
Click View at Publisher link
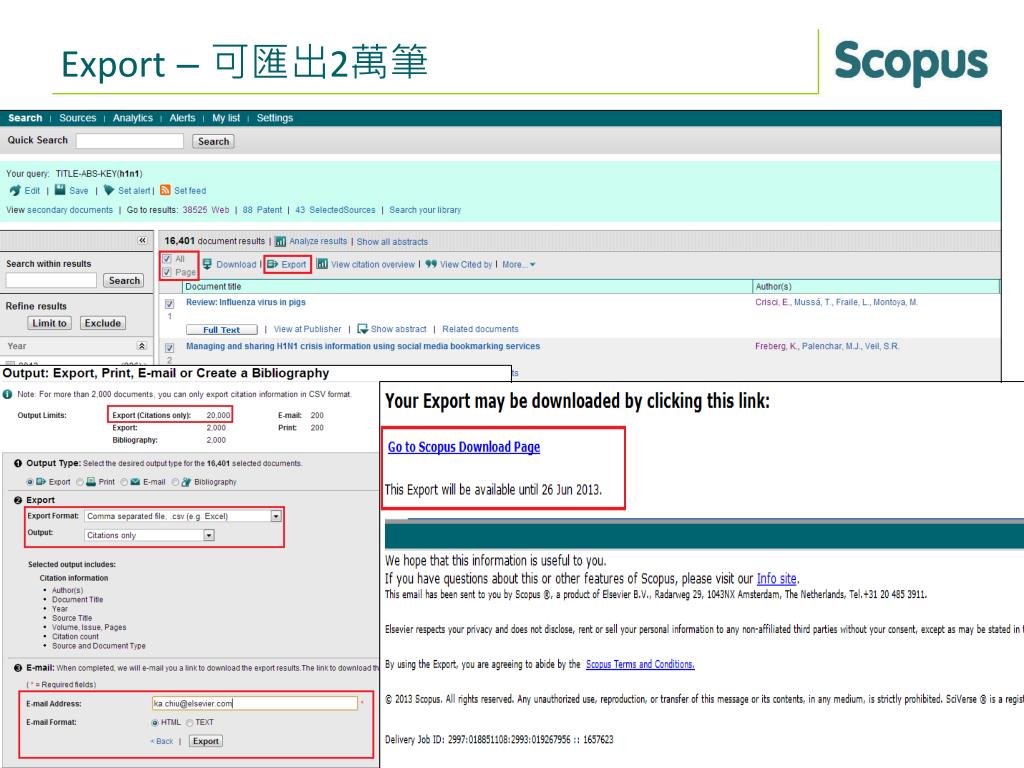(308, 329)
